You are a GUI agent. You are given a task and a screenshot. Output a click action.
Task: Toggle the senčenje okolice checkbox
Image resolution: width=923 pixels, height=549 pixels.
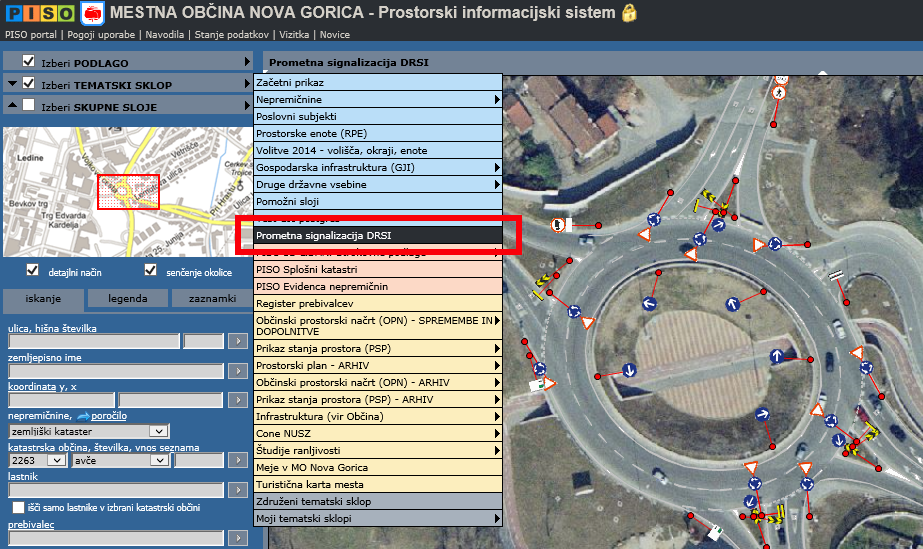(x=151, y=270)
